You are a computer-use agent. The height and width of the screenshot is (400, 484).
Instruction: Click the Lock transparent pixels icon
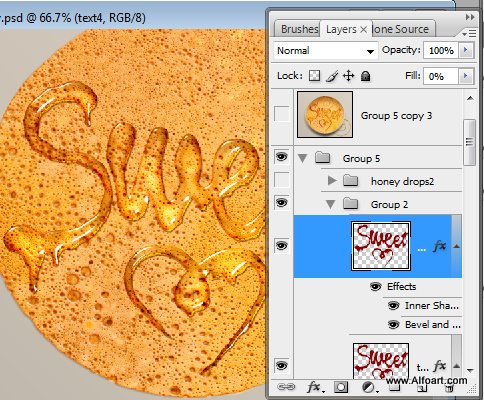pos(314,76)
